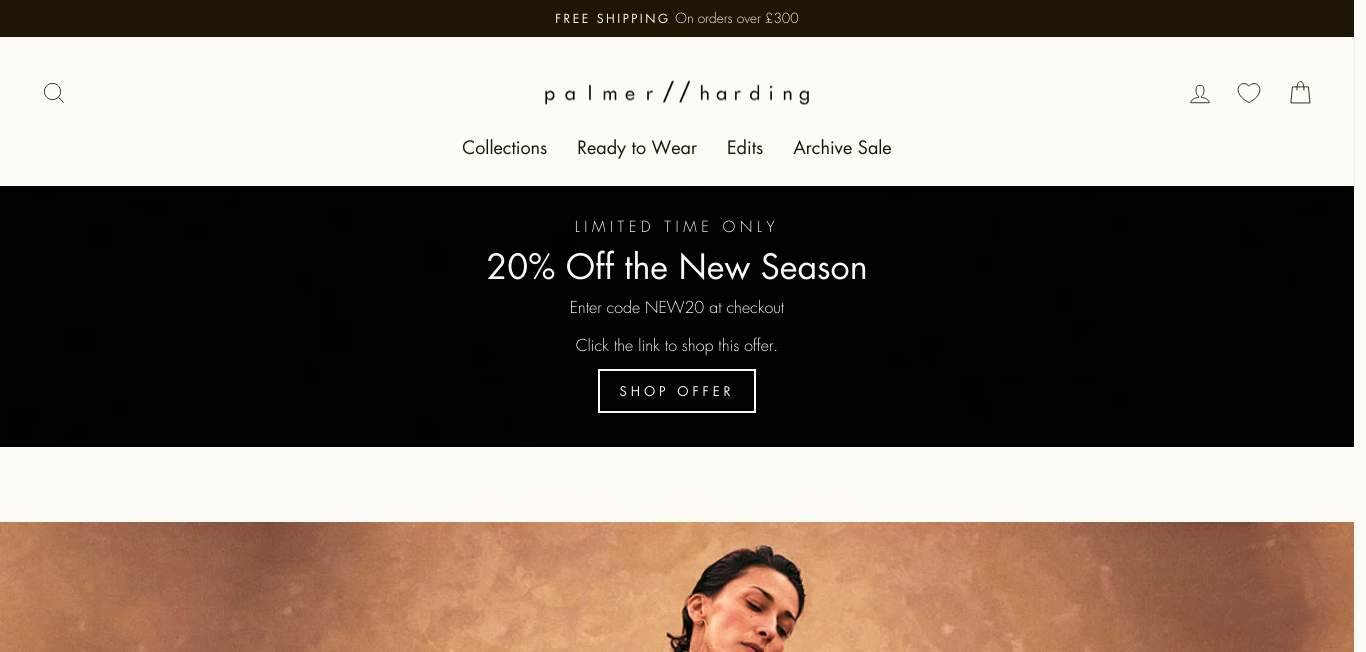The image size is (1366, 652).
Task: Click the SHOP OFFER button
Action: (x=677, y=391)
